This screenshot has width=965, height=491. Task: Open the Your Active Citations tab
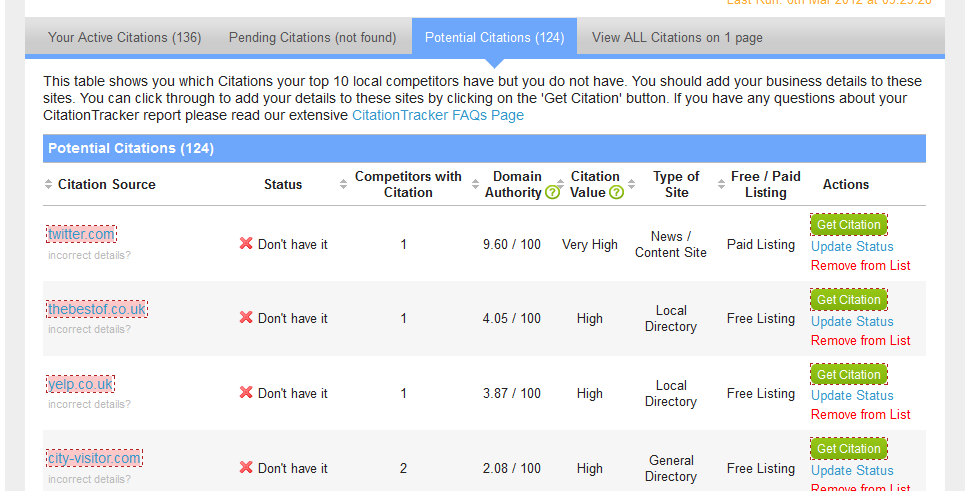[124, 38]
